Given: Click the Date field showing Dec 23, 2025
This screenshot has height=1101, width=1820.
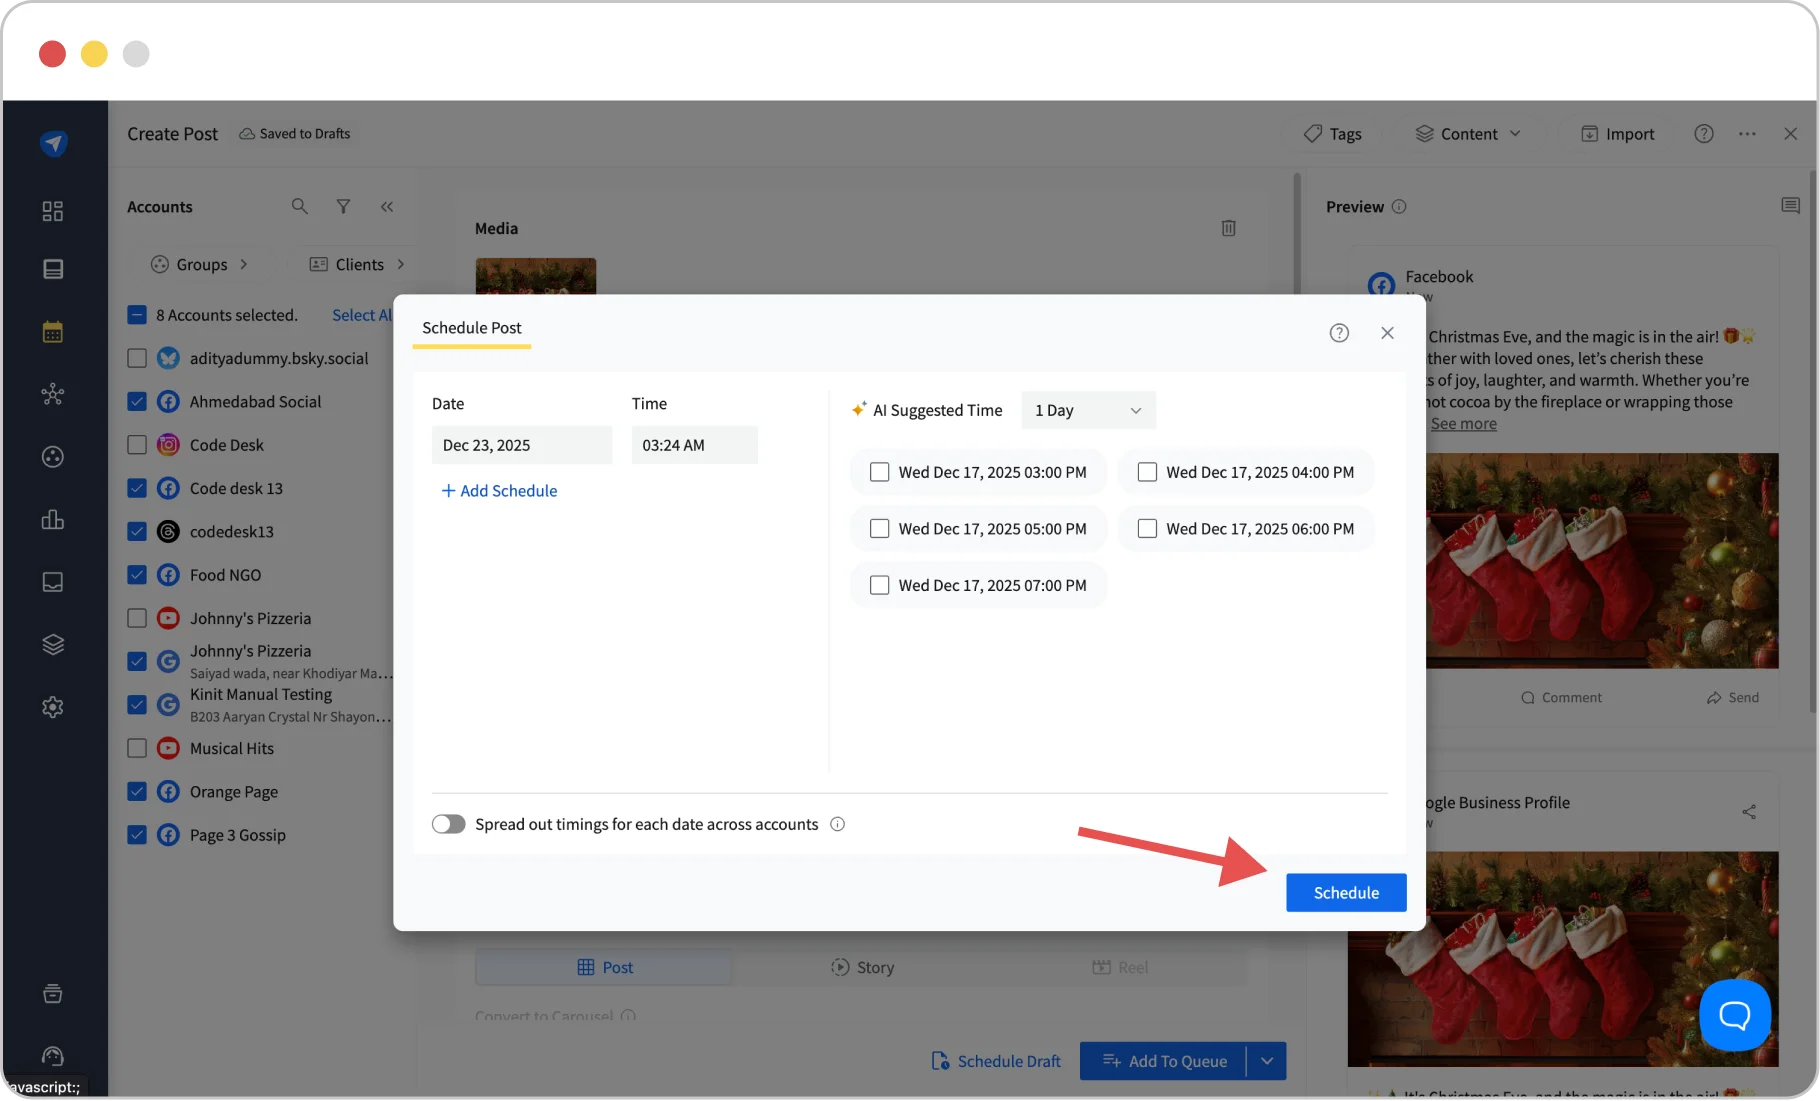Looking at the screenshot, I should tap(521, 445).
